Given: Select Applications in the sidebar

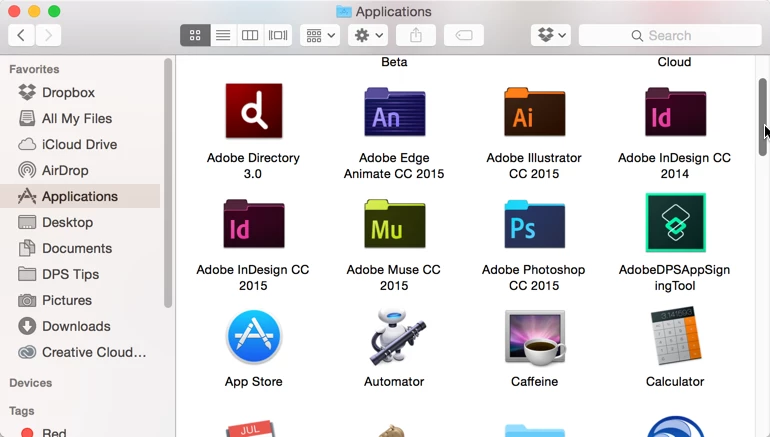Looking at the screenshot, I should click(x=81, y=196).
